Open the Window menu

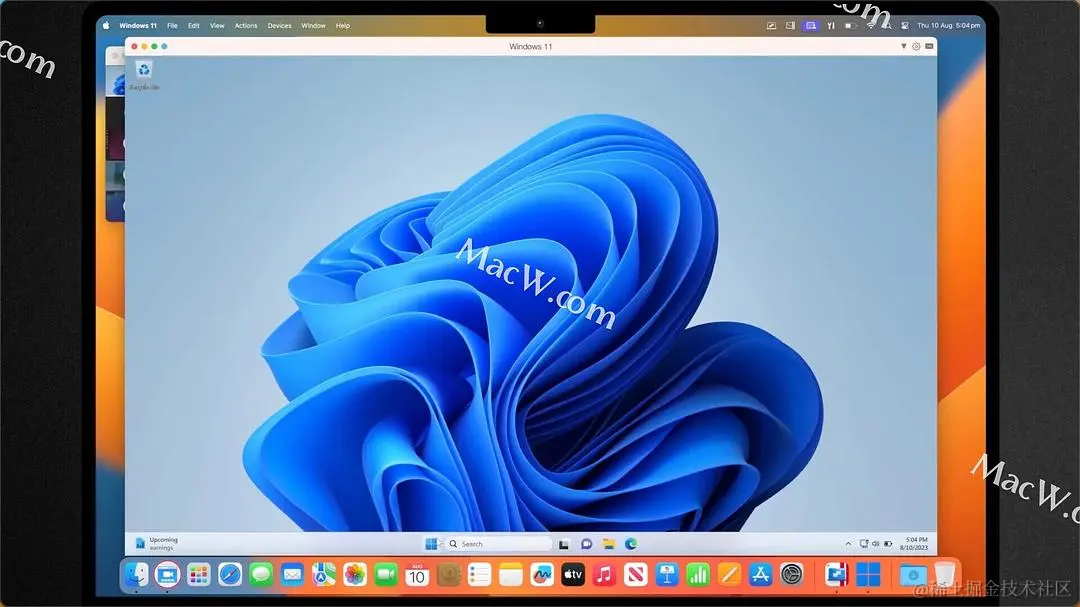[x=313, y=25]
